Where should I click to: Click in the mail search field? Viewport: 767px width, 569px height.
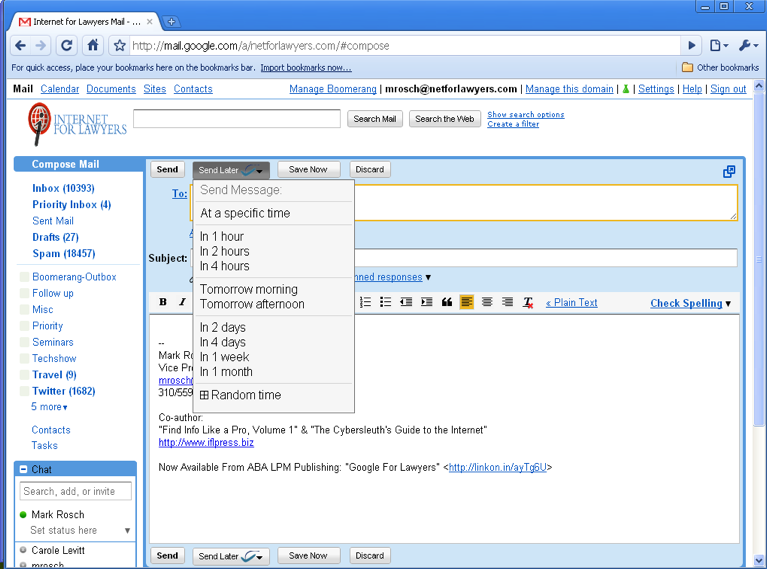(237, 119)
